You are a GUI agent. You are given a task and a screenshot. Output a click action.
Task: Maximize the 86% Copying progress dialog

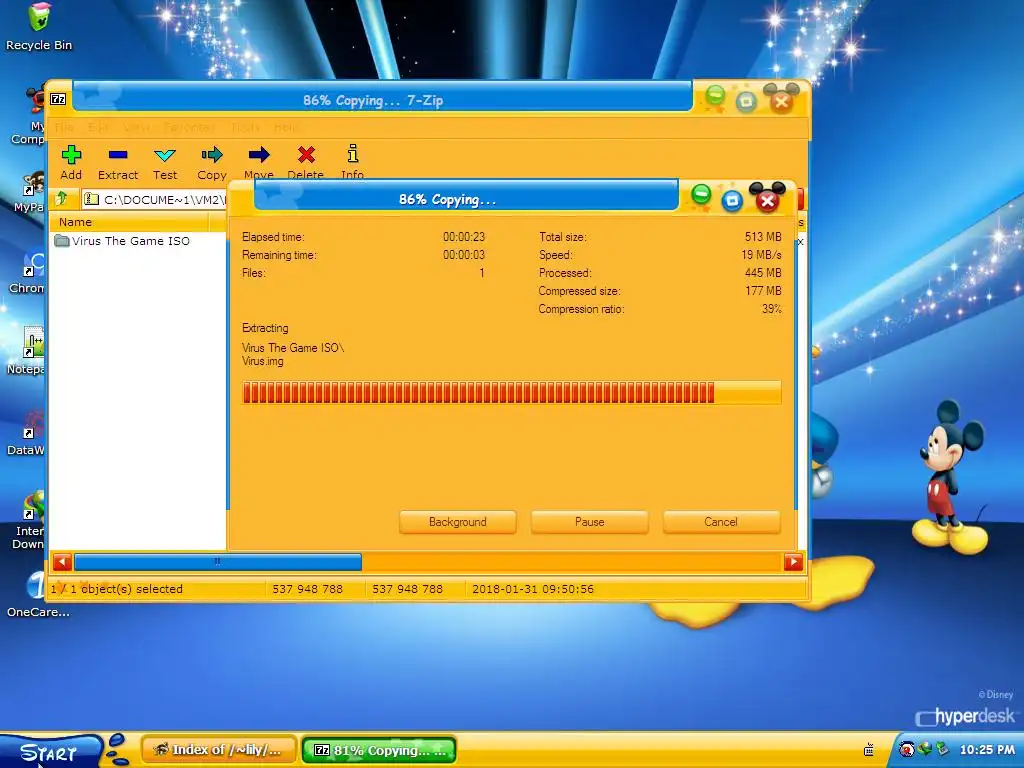tap(732, 200)
